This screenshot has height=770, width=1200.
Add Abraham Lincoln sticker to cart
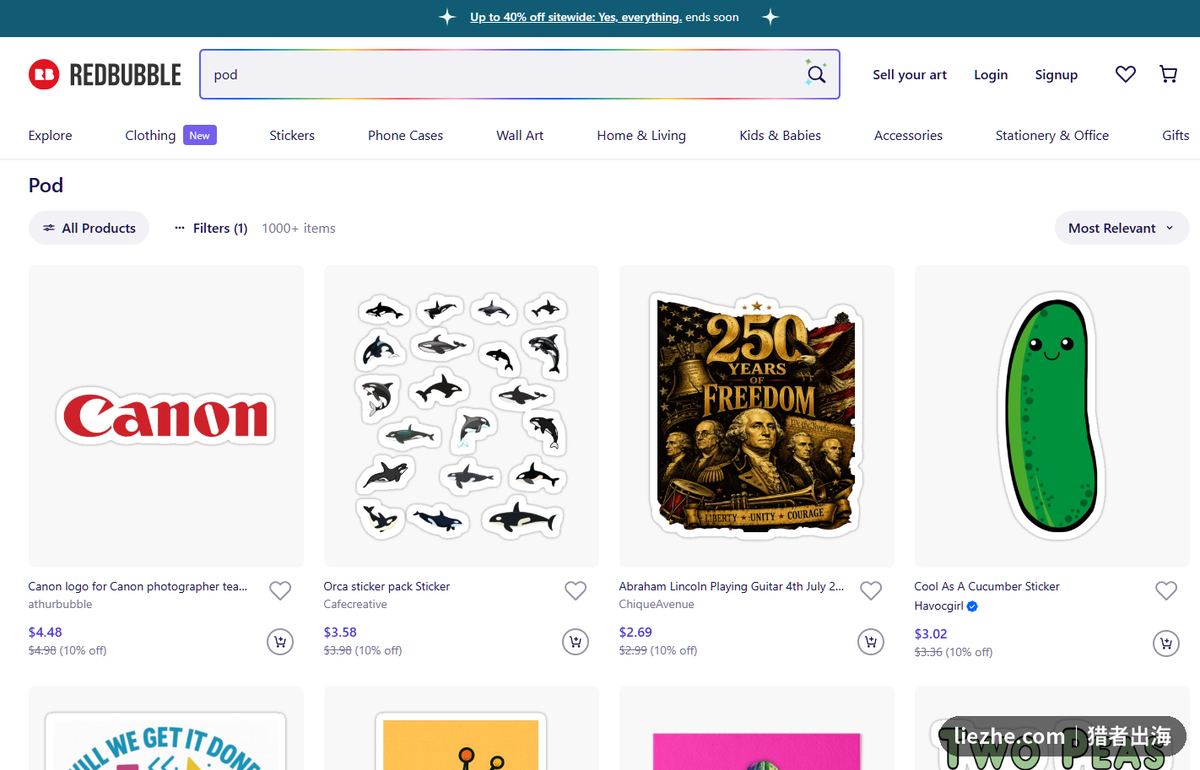point(871,642)
